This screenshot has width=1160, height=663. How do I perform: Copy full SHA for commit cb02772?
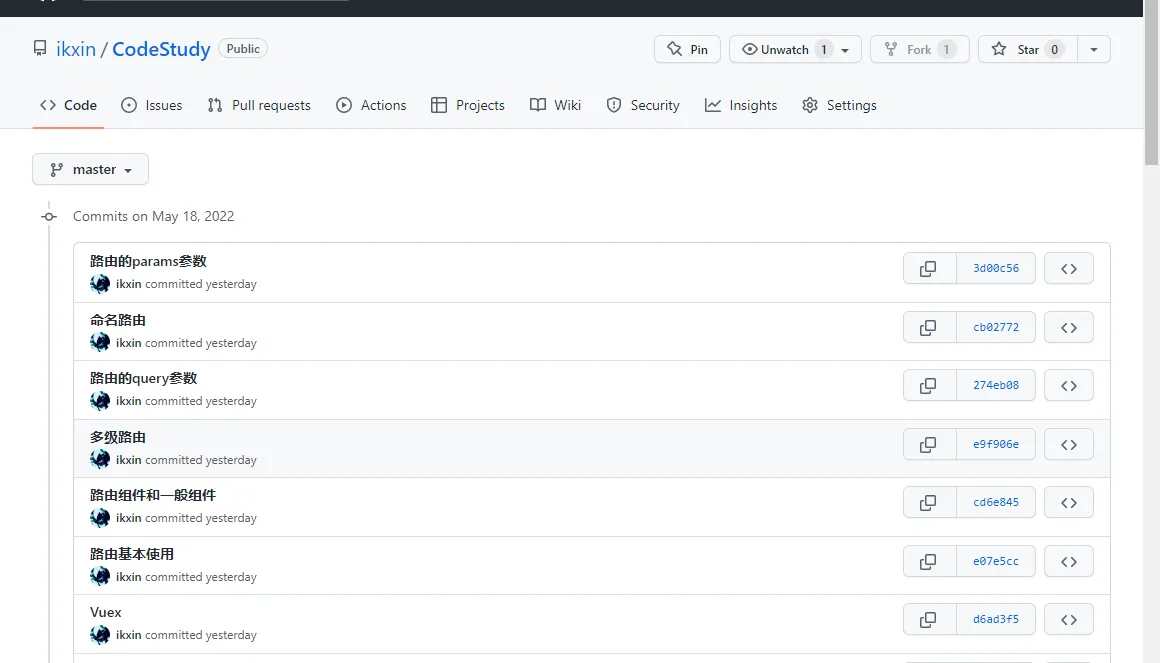coord(929,328)
